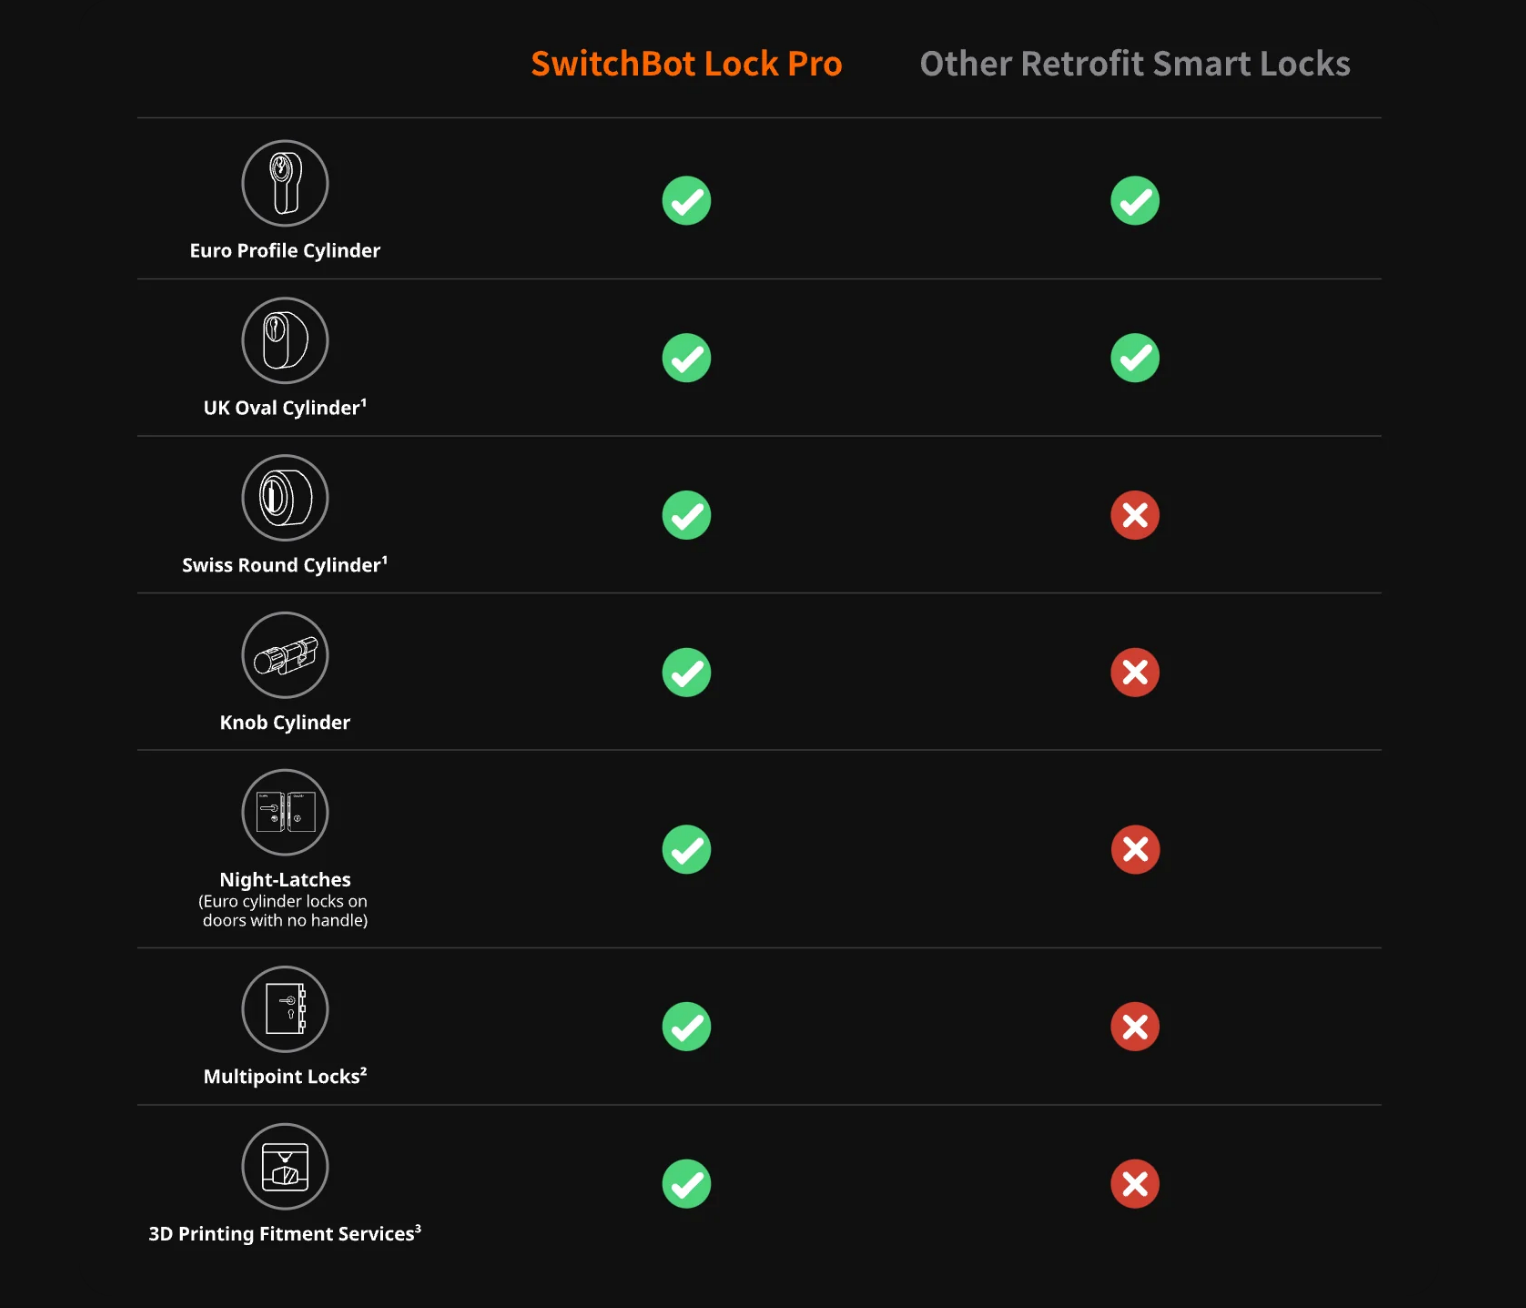Click red X in Knob Cylinder row

[x=1135, y=672]
